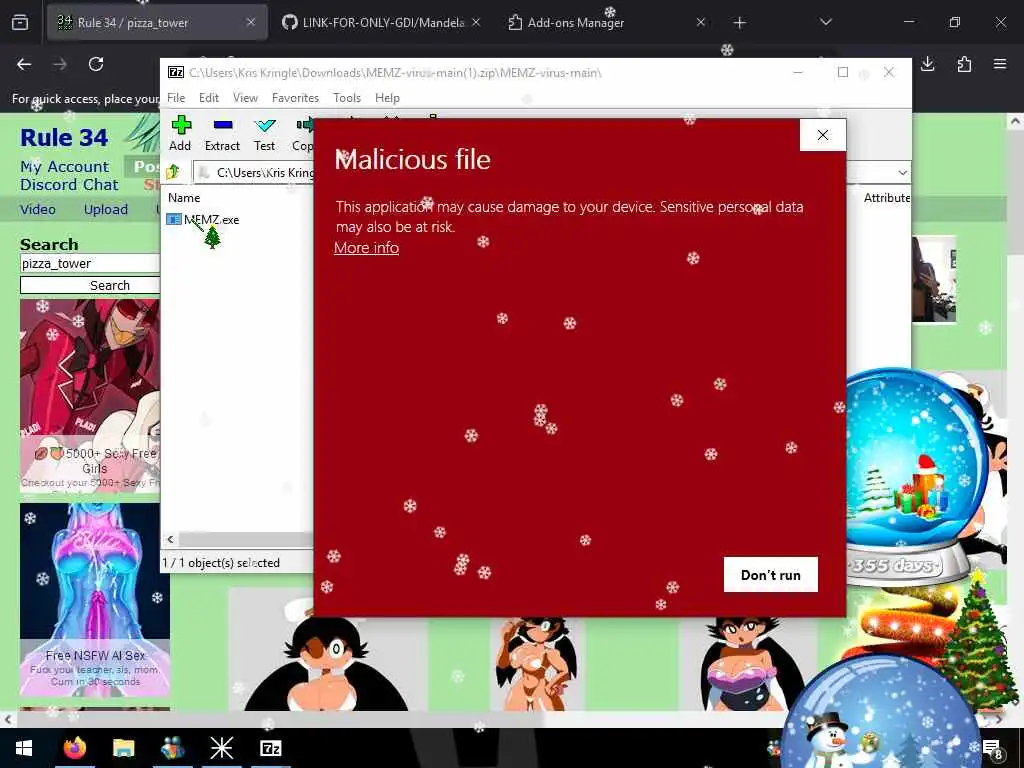Sort by the Name column header
Viewport: 1024px width, 768px height.
(184, 197)
